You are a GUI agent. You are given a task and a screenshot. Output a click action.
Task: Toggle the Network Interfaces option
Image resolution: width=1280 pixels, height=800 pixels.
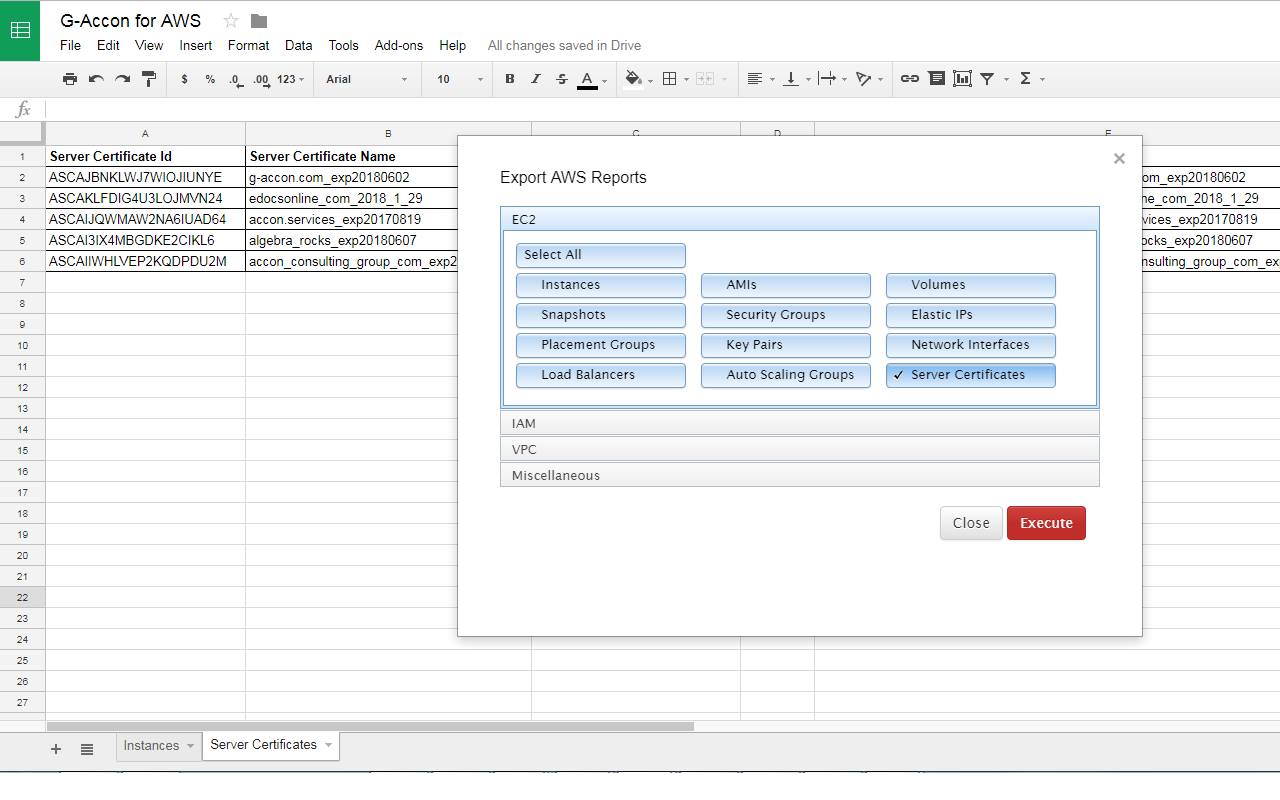(x=971, y=345)
